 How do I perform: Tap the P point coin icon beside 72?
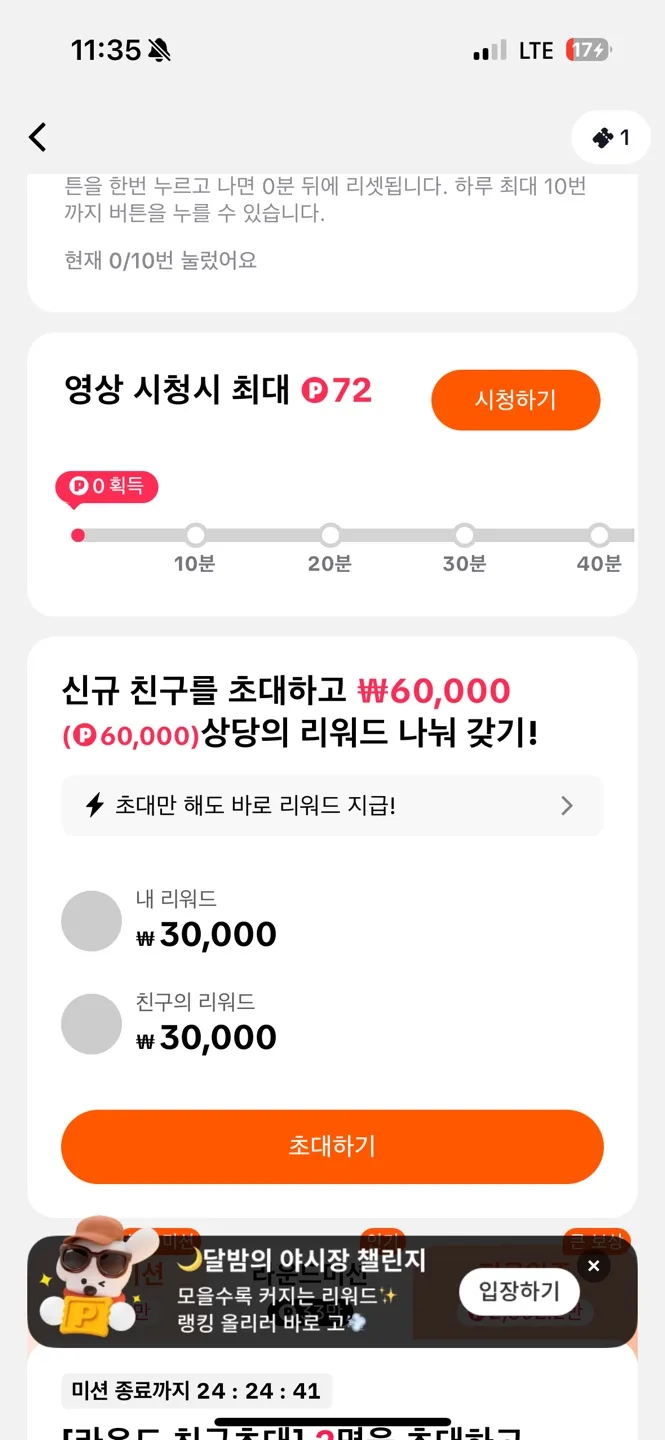point(315,391)
